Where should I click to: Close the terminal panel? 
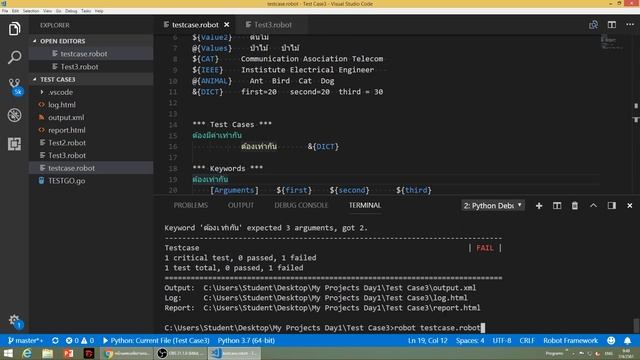pyautogui.click(x=629, y=206)
